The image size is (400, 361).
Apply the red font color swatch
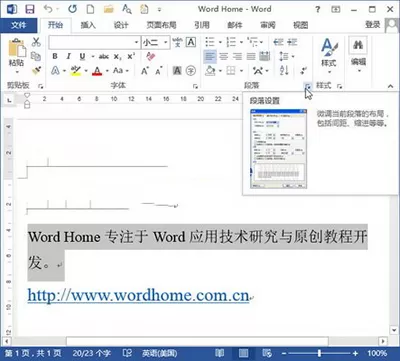click(x=97, y=71)
